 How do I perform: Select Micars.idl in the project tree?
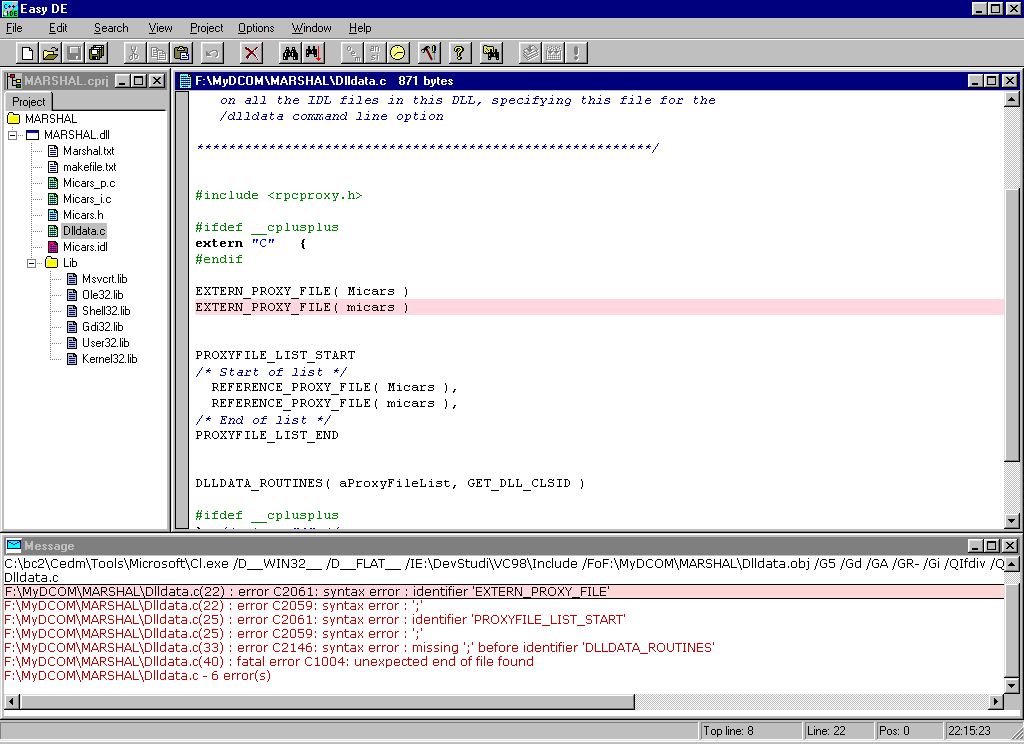click(85, 247)
